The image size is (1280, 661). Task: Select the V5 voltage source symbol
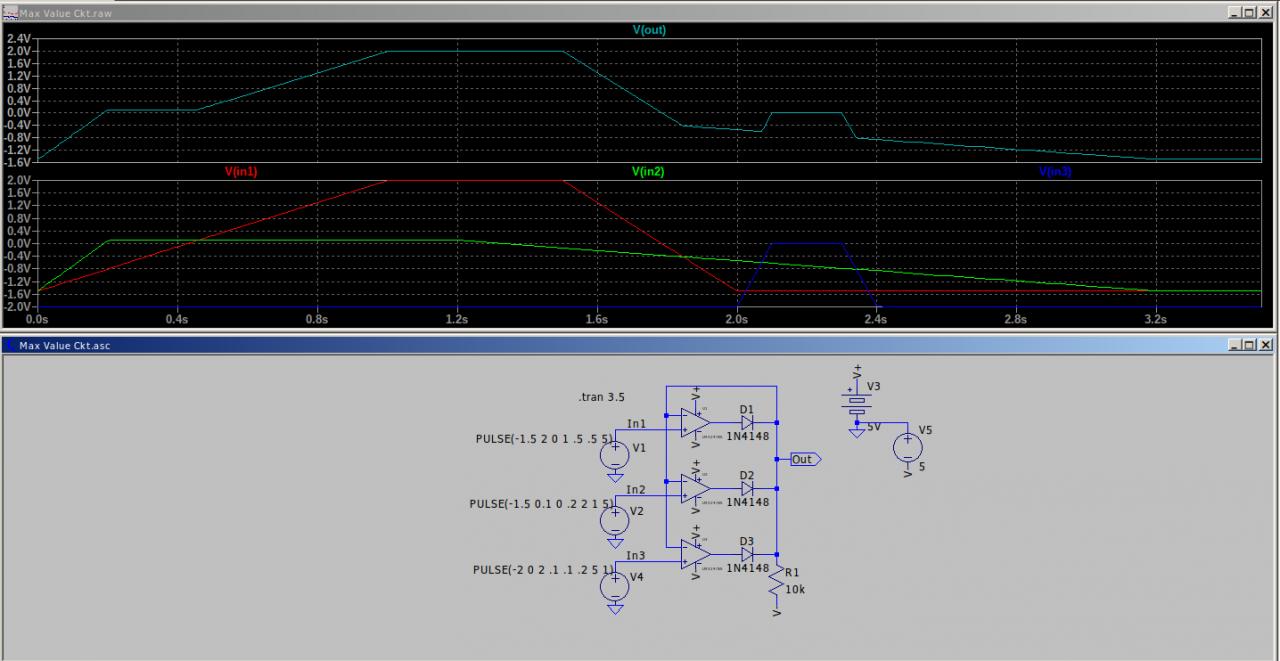[x=907, y=448]
